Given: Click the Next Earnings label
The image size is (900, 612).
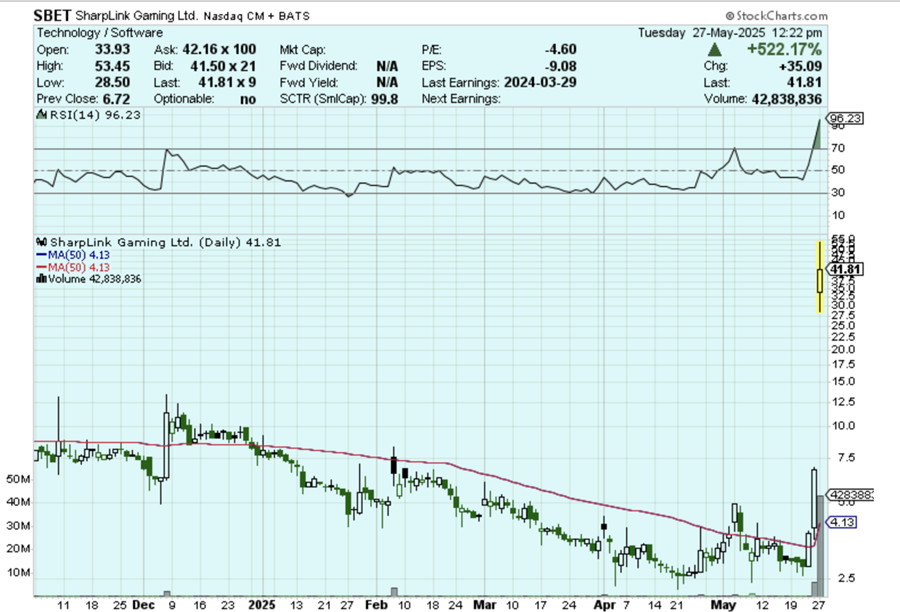Looking at the screenshot, I should pos(461,99).
